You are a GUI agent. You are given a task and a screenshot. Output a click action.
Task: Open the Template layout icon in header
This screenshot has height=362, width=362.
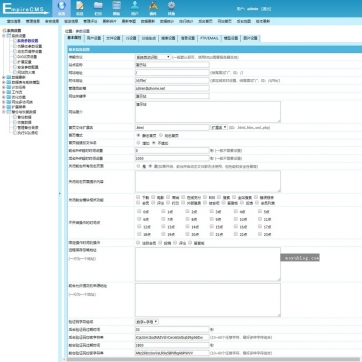[116, 8]
